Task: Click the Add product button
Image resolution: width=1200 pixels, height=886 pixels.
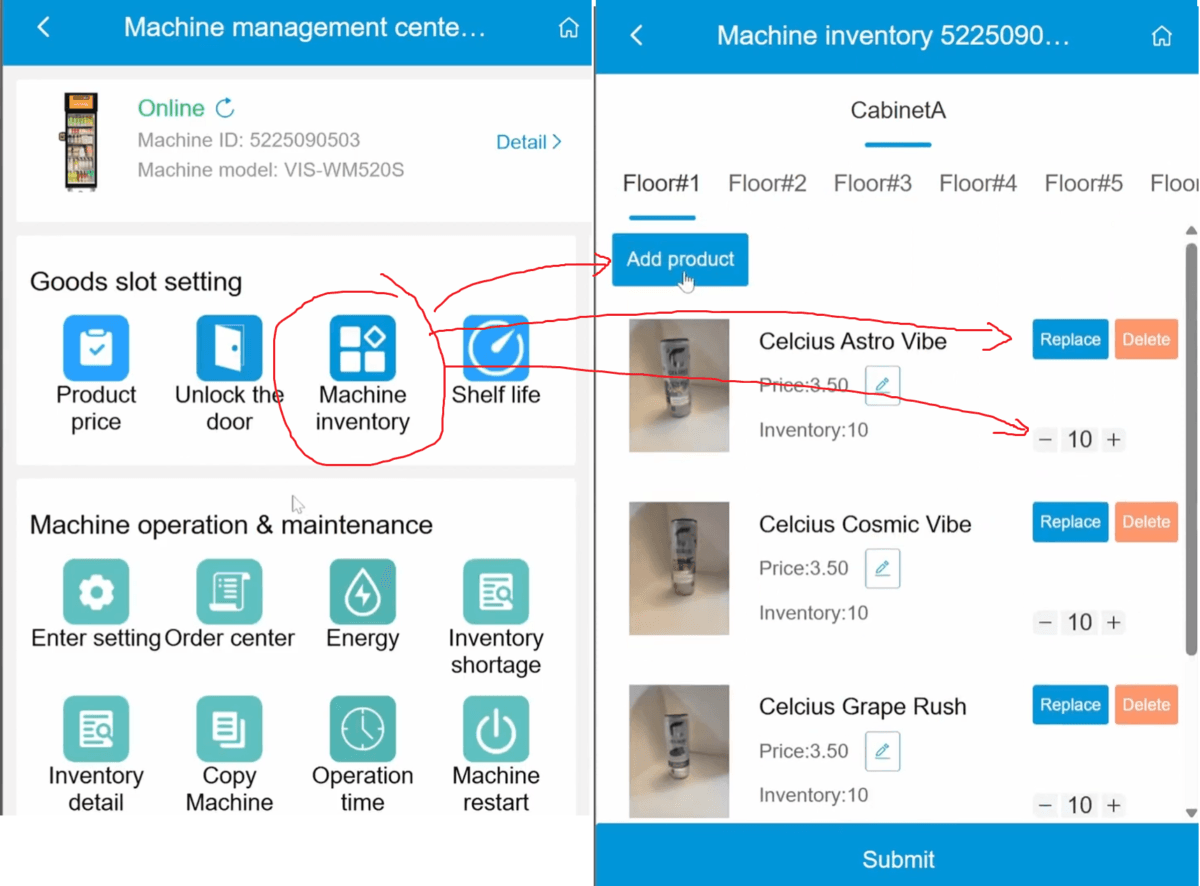Action: click(680, 259)
